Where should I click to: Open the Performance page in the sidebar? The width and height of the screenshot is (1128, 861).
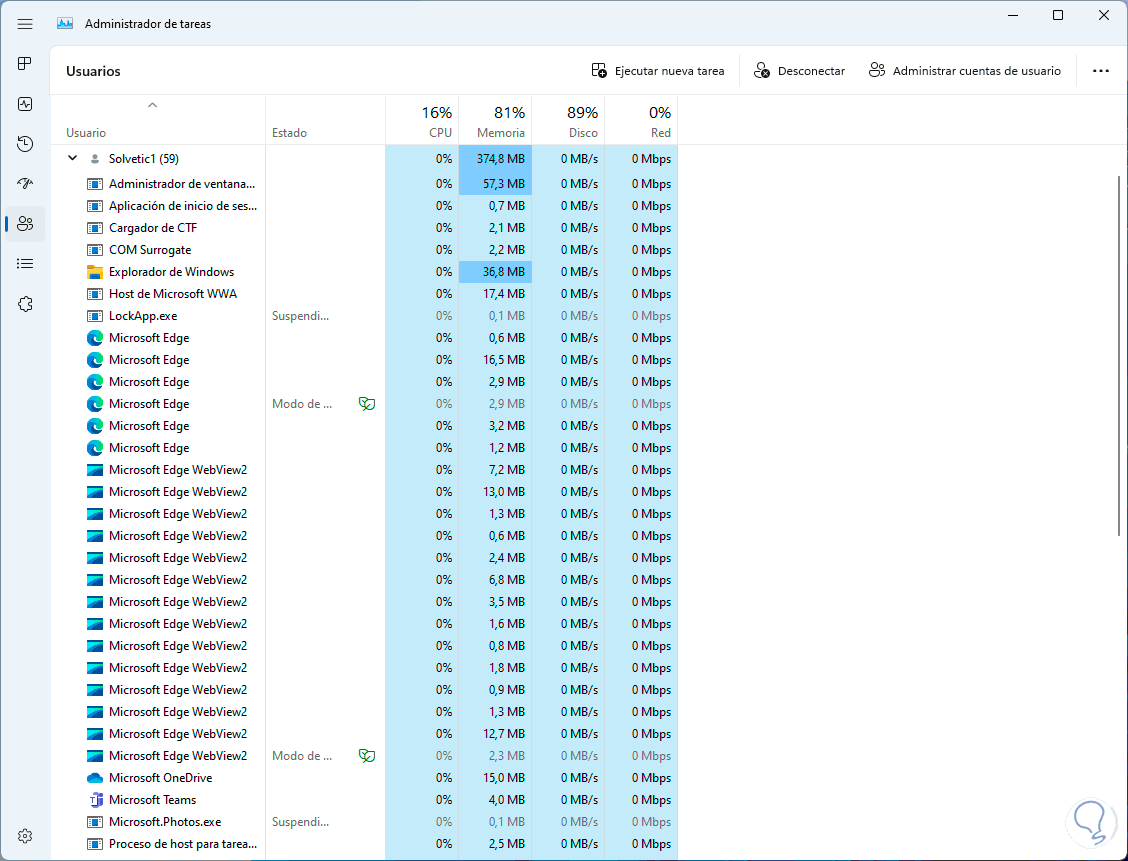pyautogui.click(x=25, y=104)
